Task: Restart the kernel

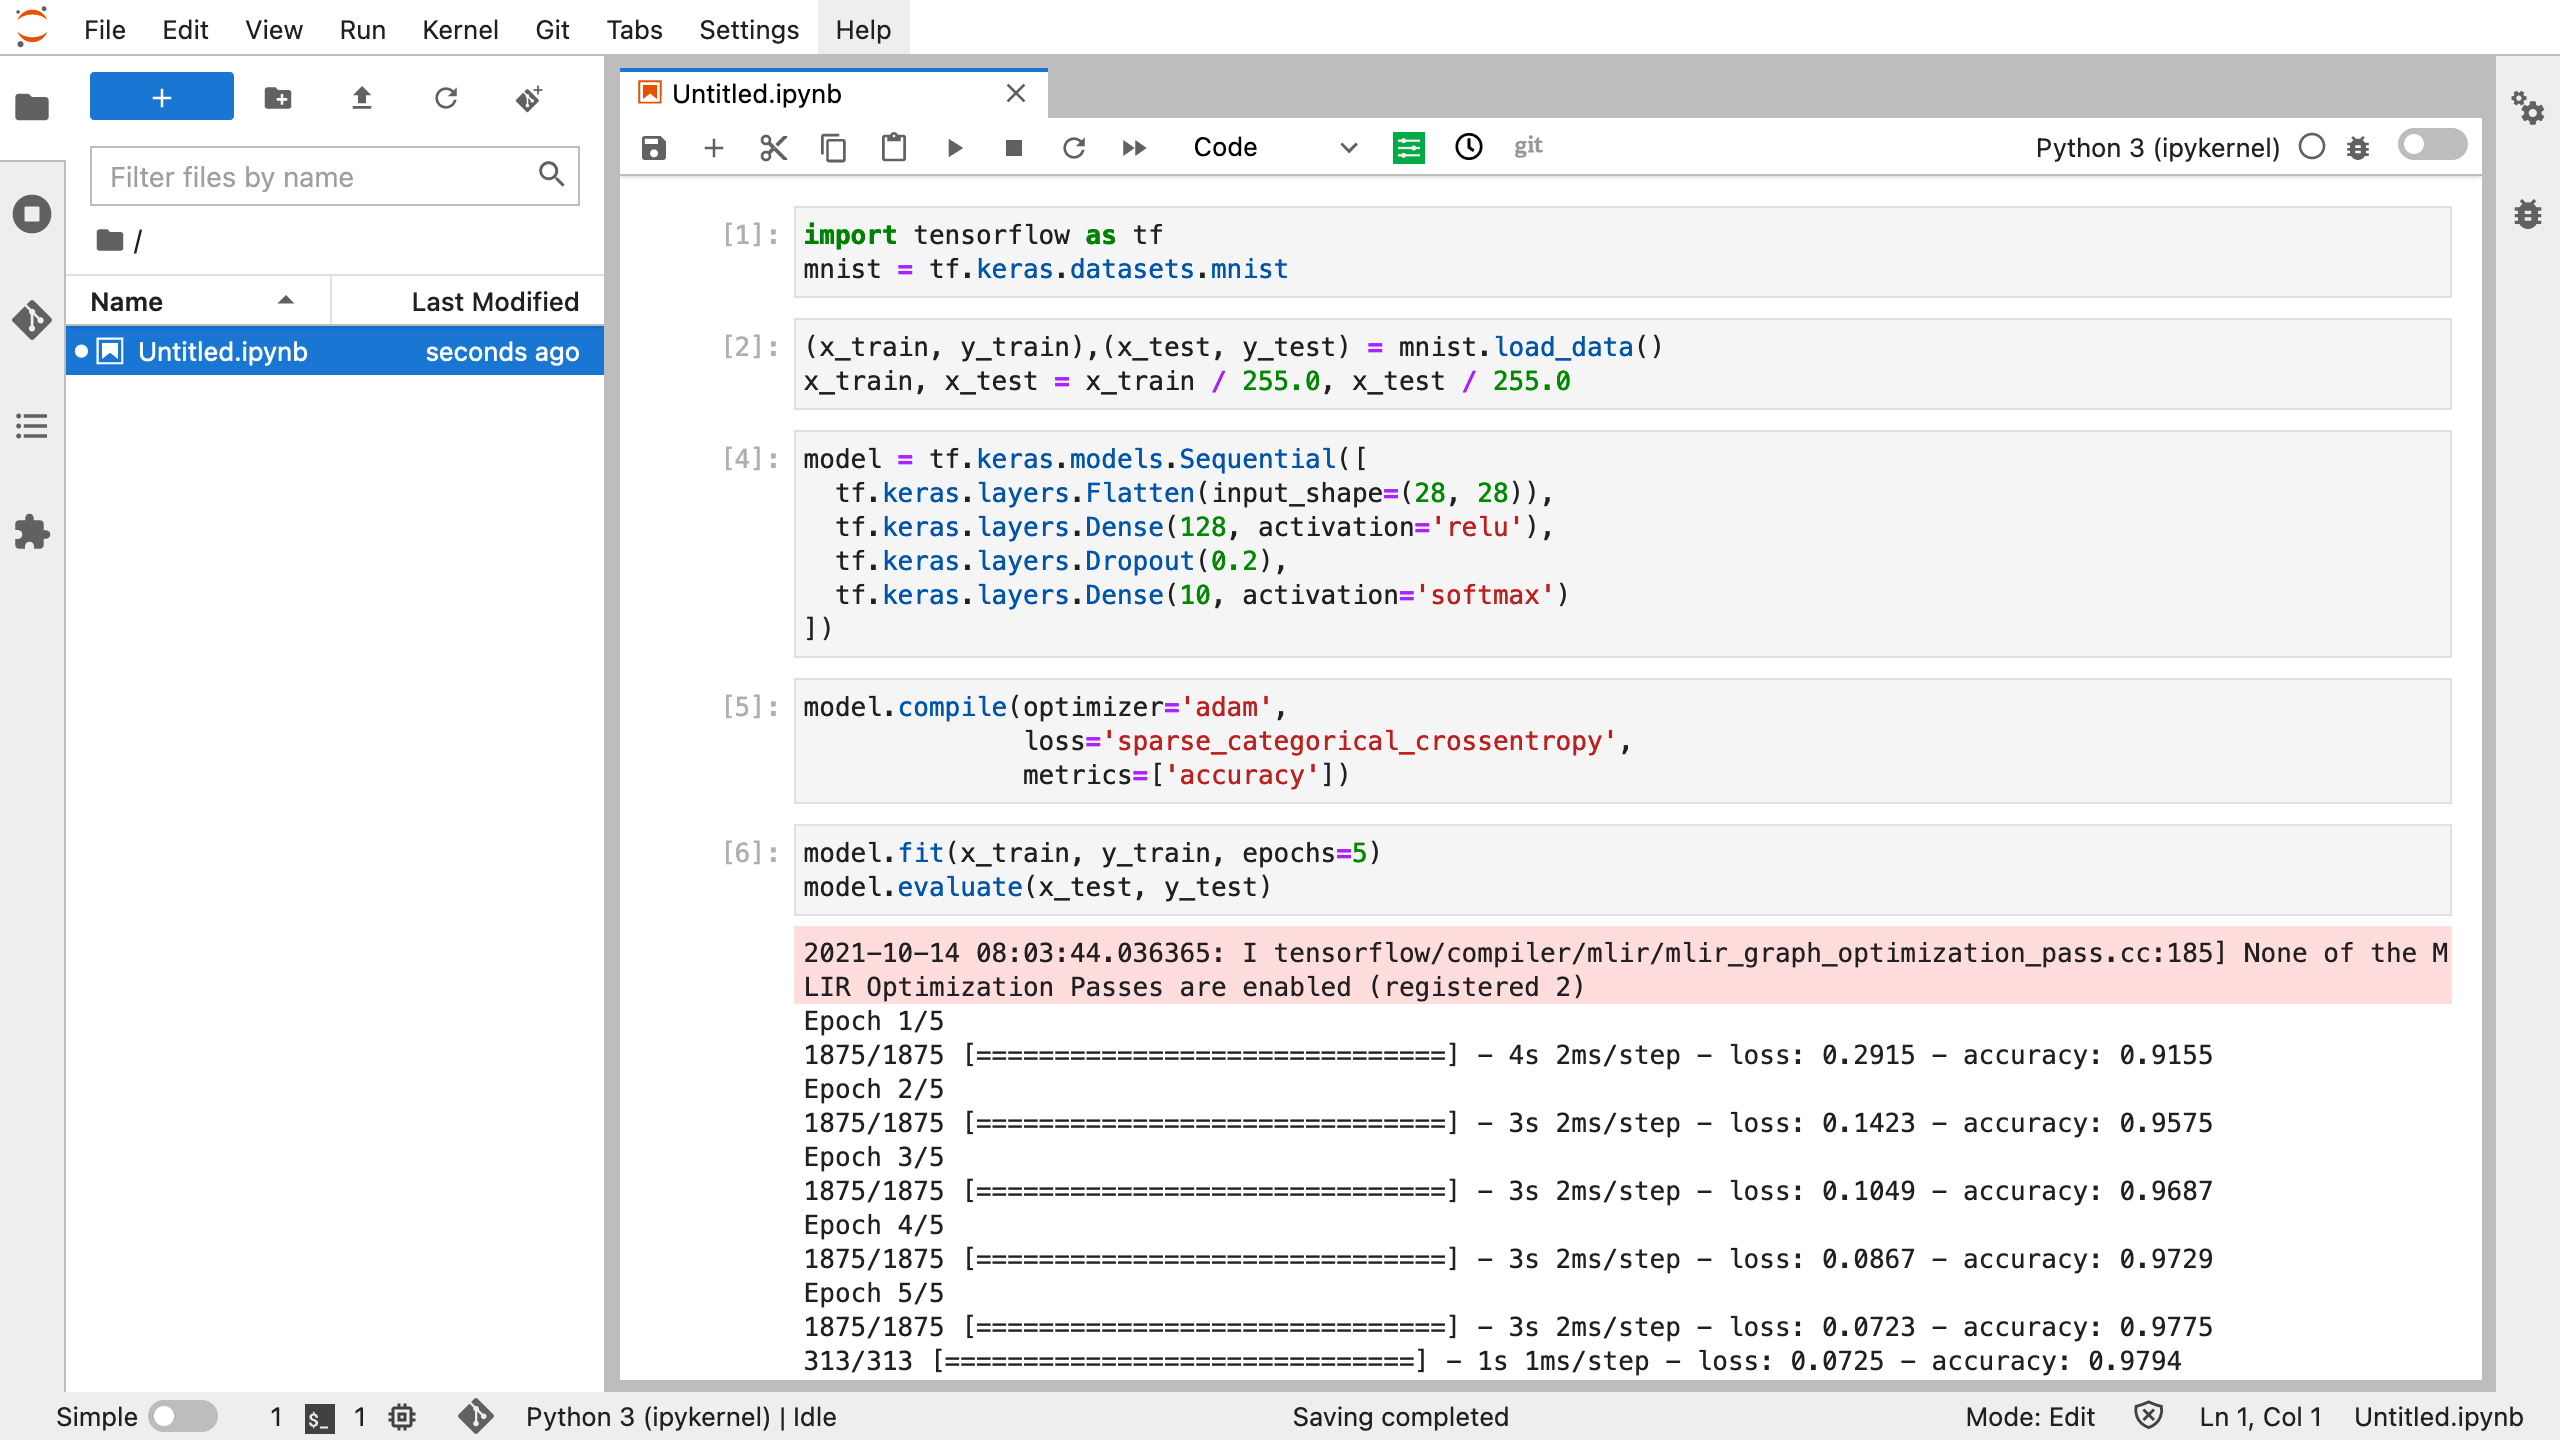Action: (x=1074, y=148)
